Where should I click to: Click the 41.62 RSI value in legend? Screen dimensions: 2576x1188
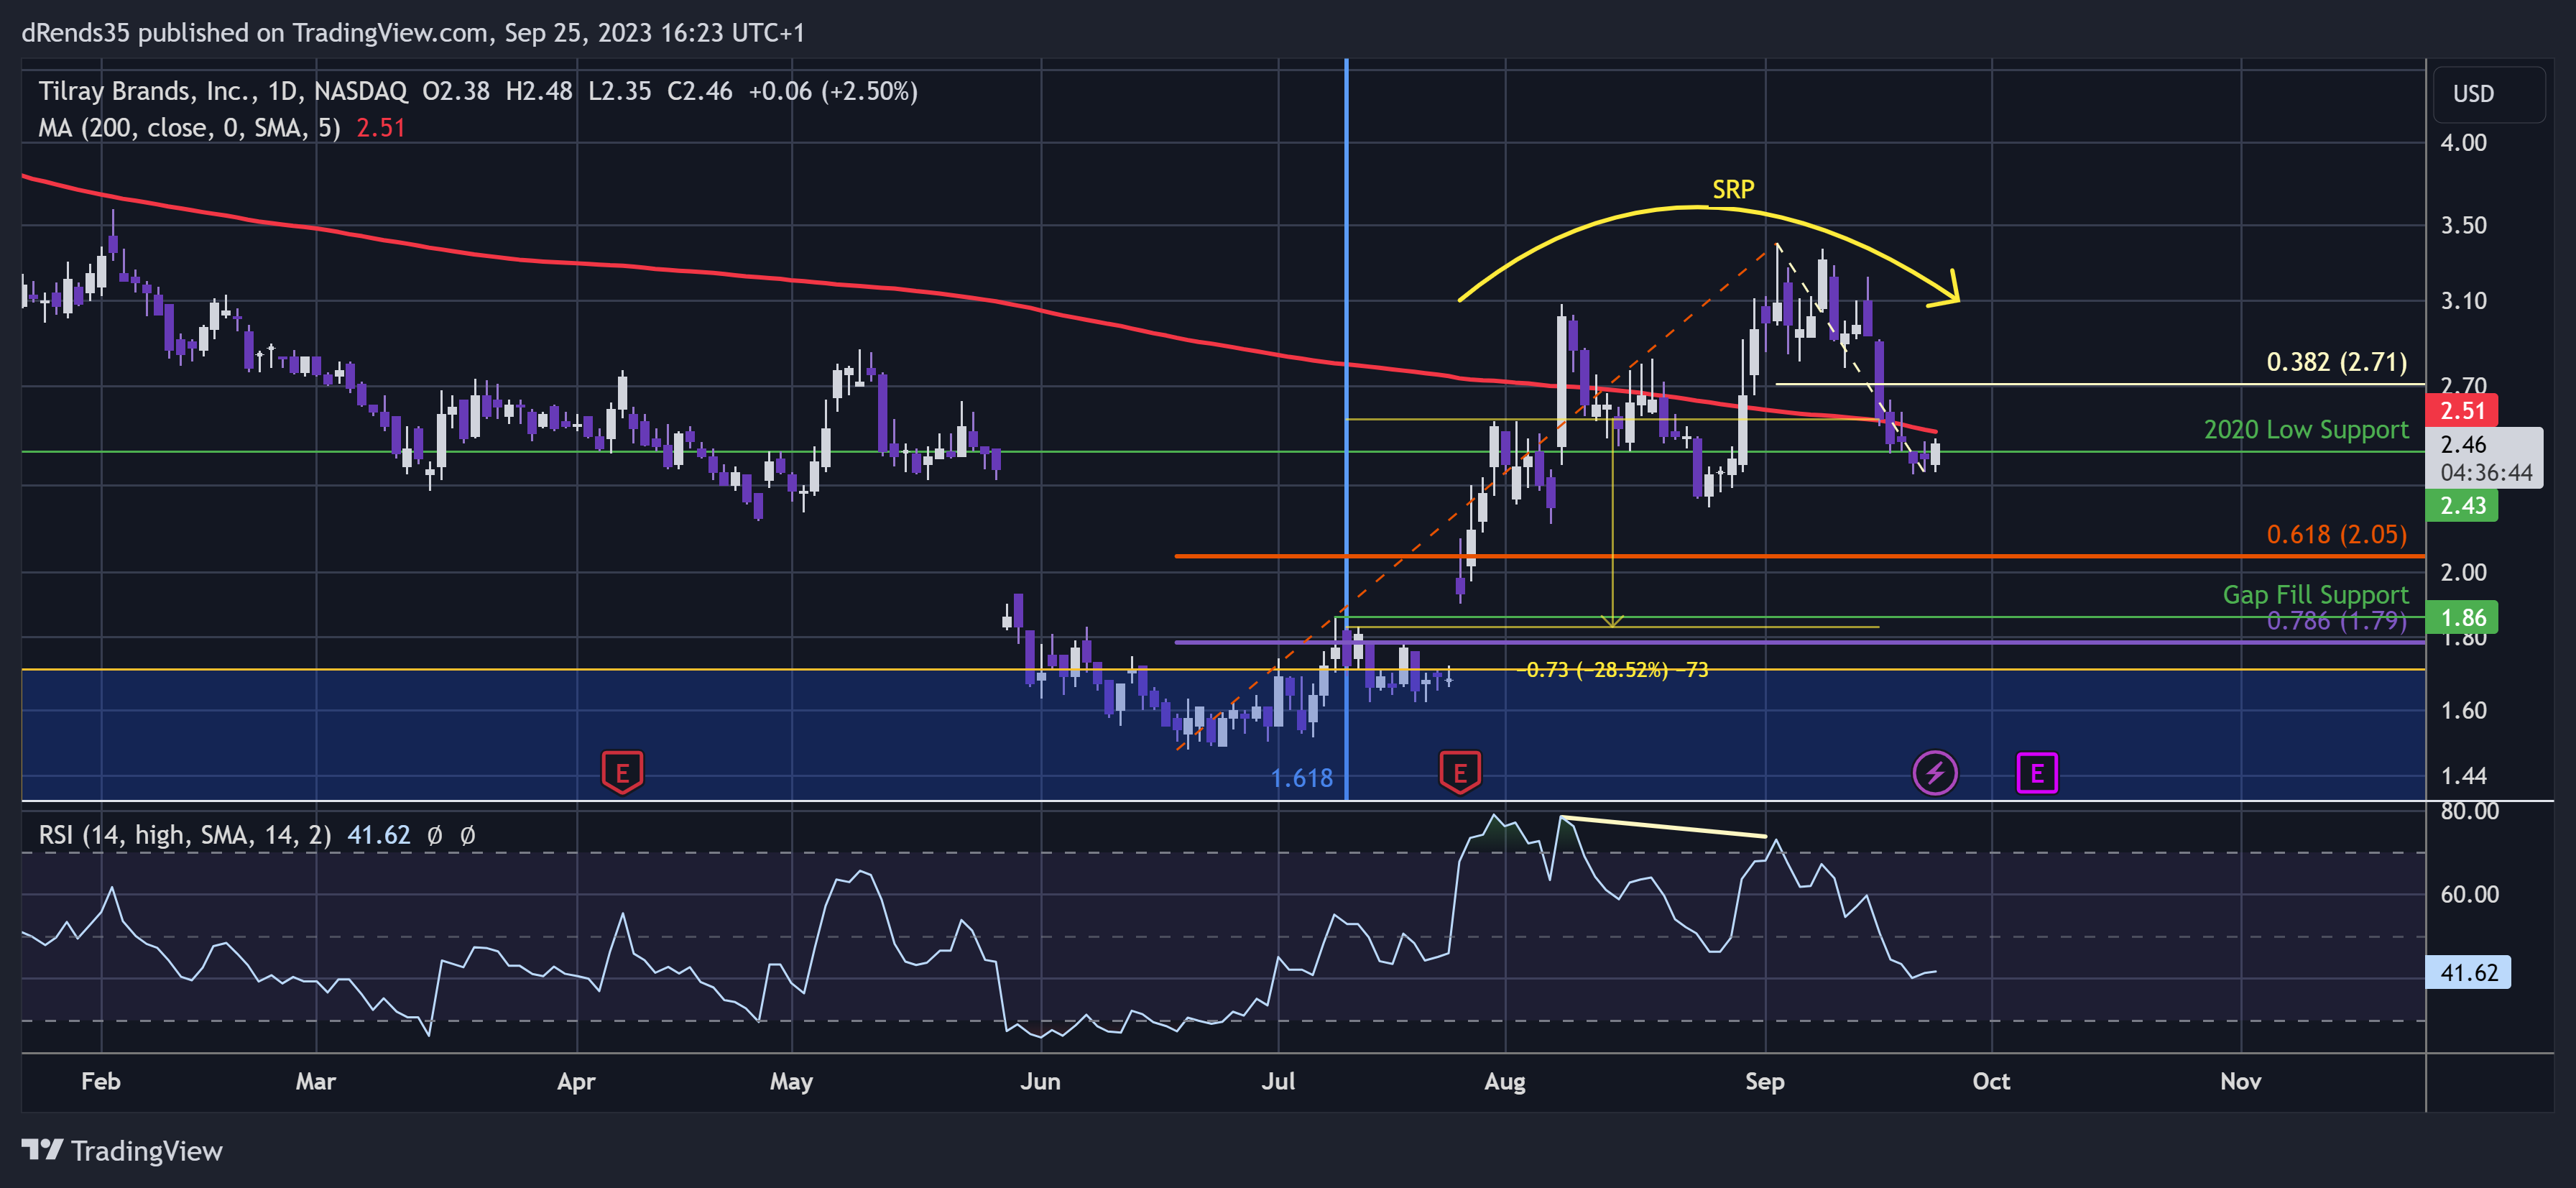379,835
